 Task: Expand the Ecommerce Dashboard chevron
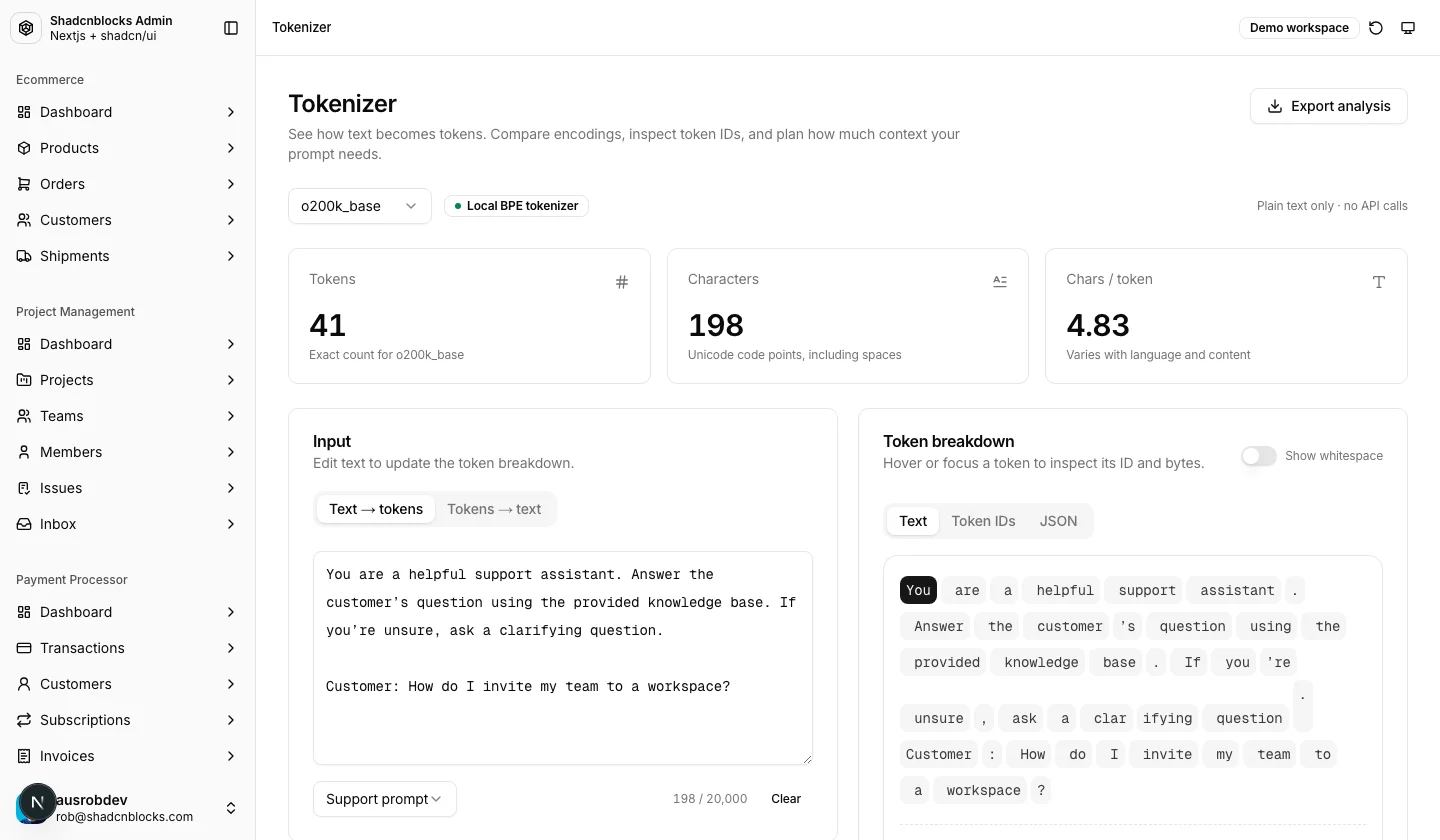point(231,112)
